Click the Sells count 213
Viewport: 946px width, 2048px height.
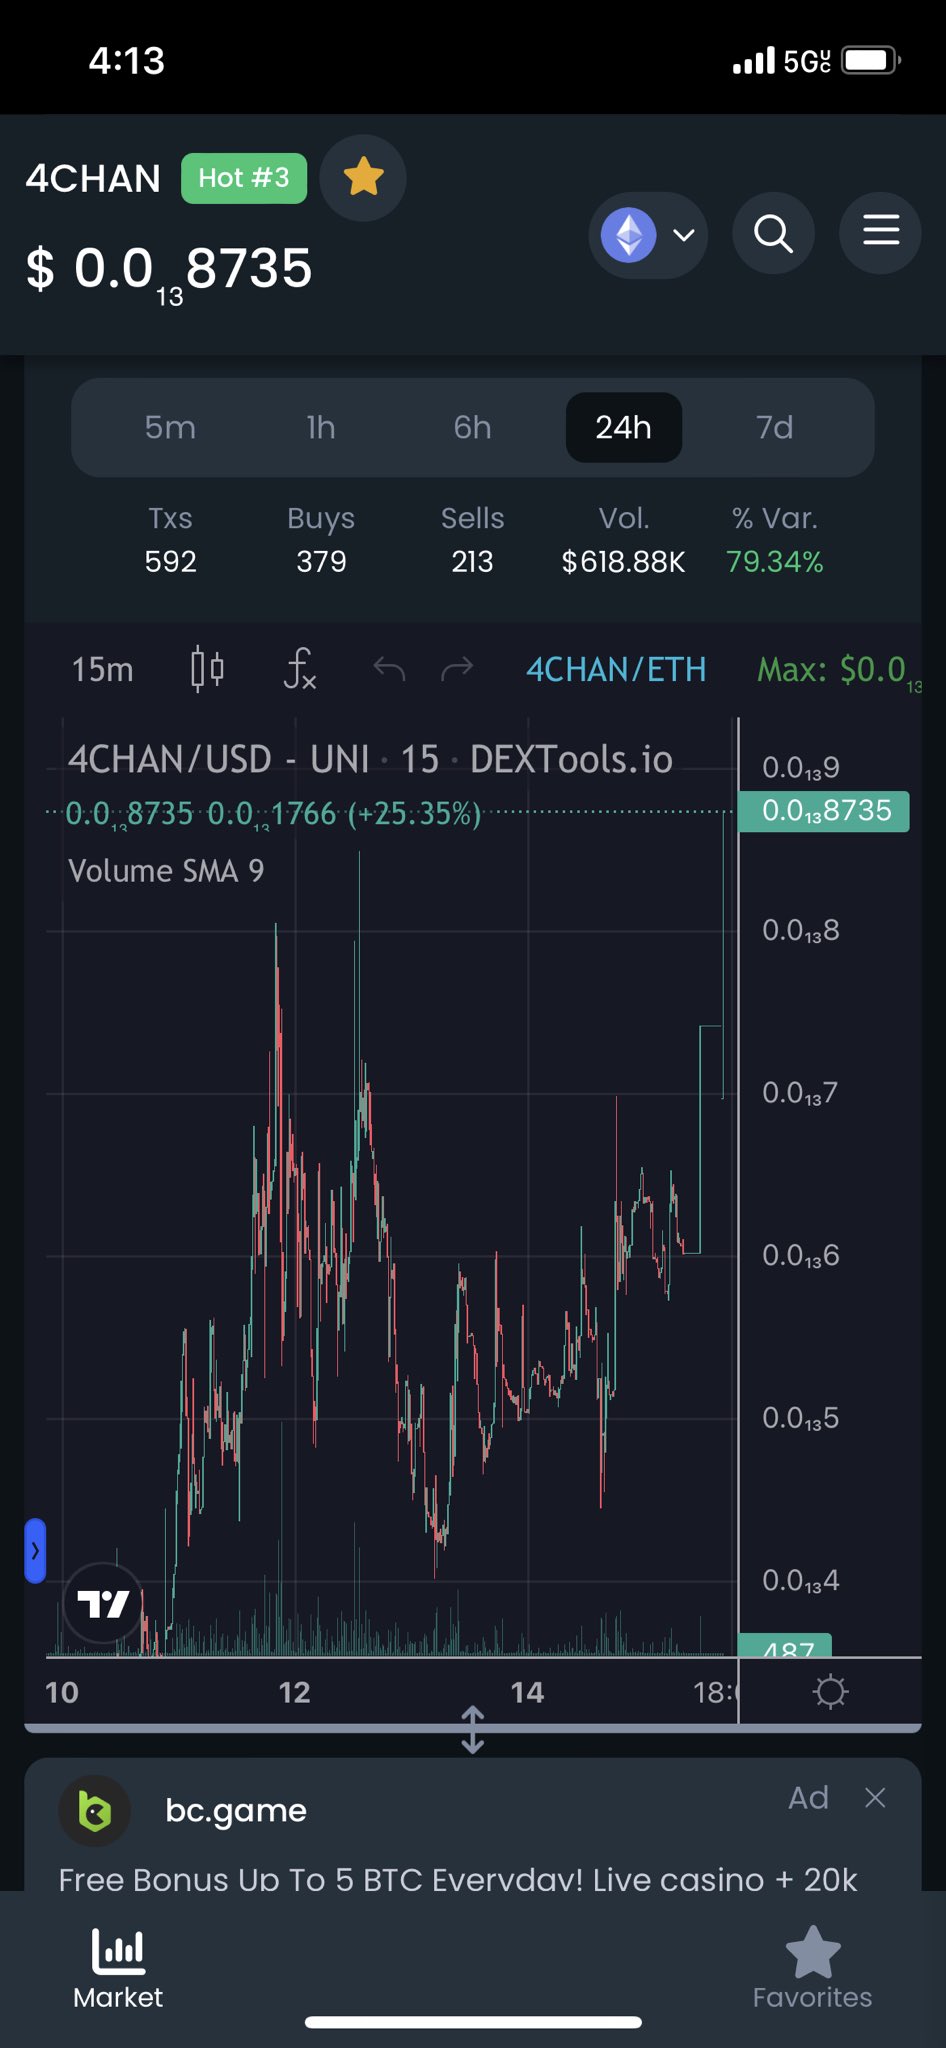pos(472,562)
